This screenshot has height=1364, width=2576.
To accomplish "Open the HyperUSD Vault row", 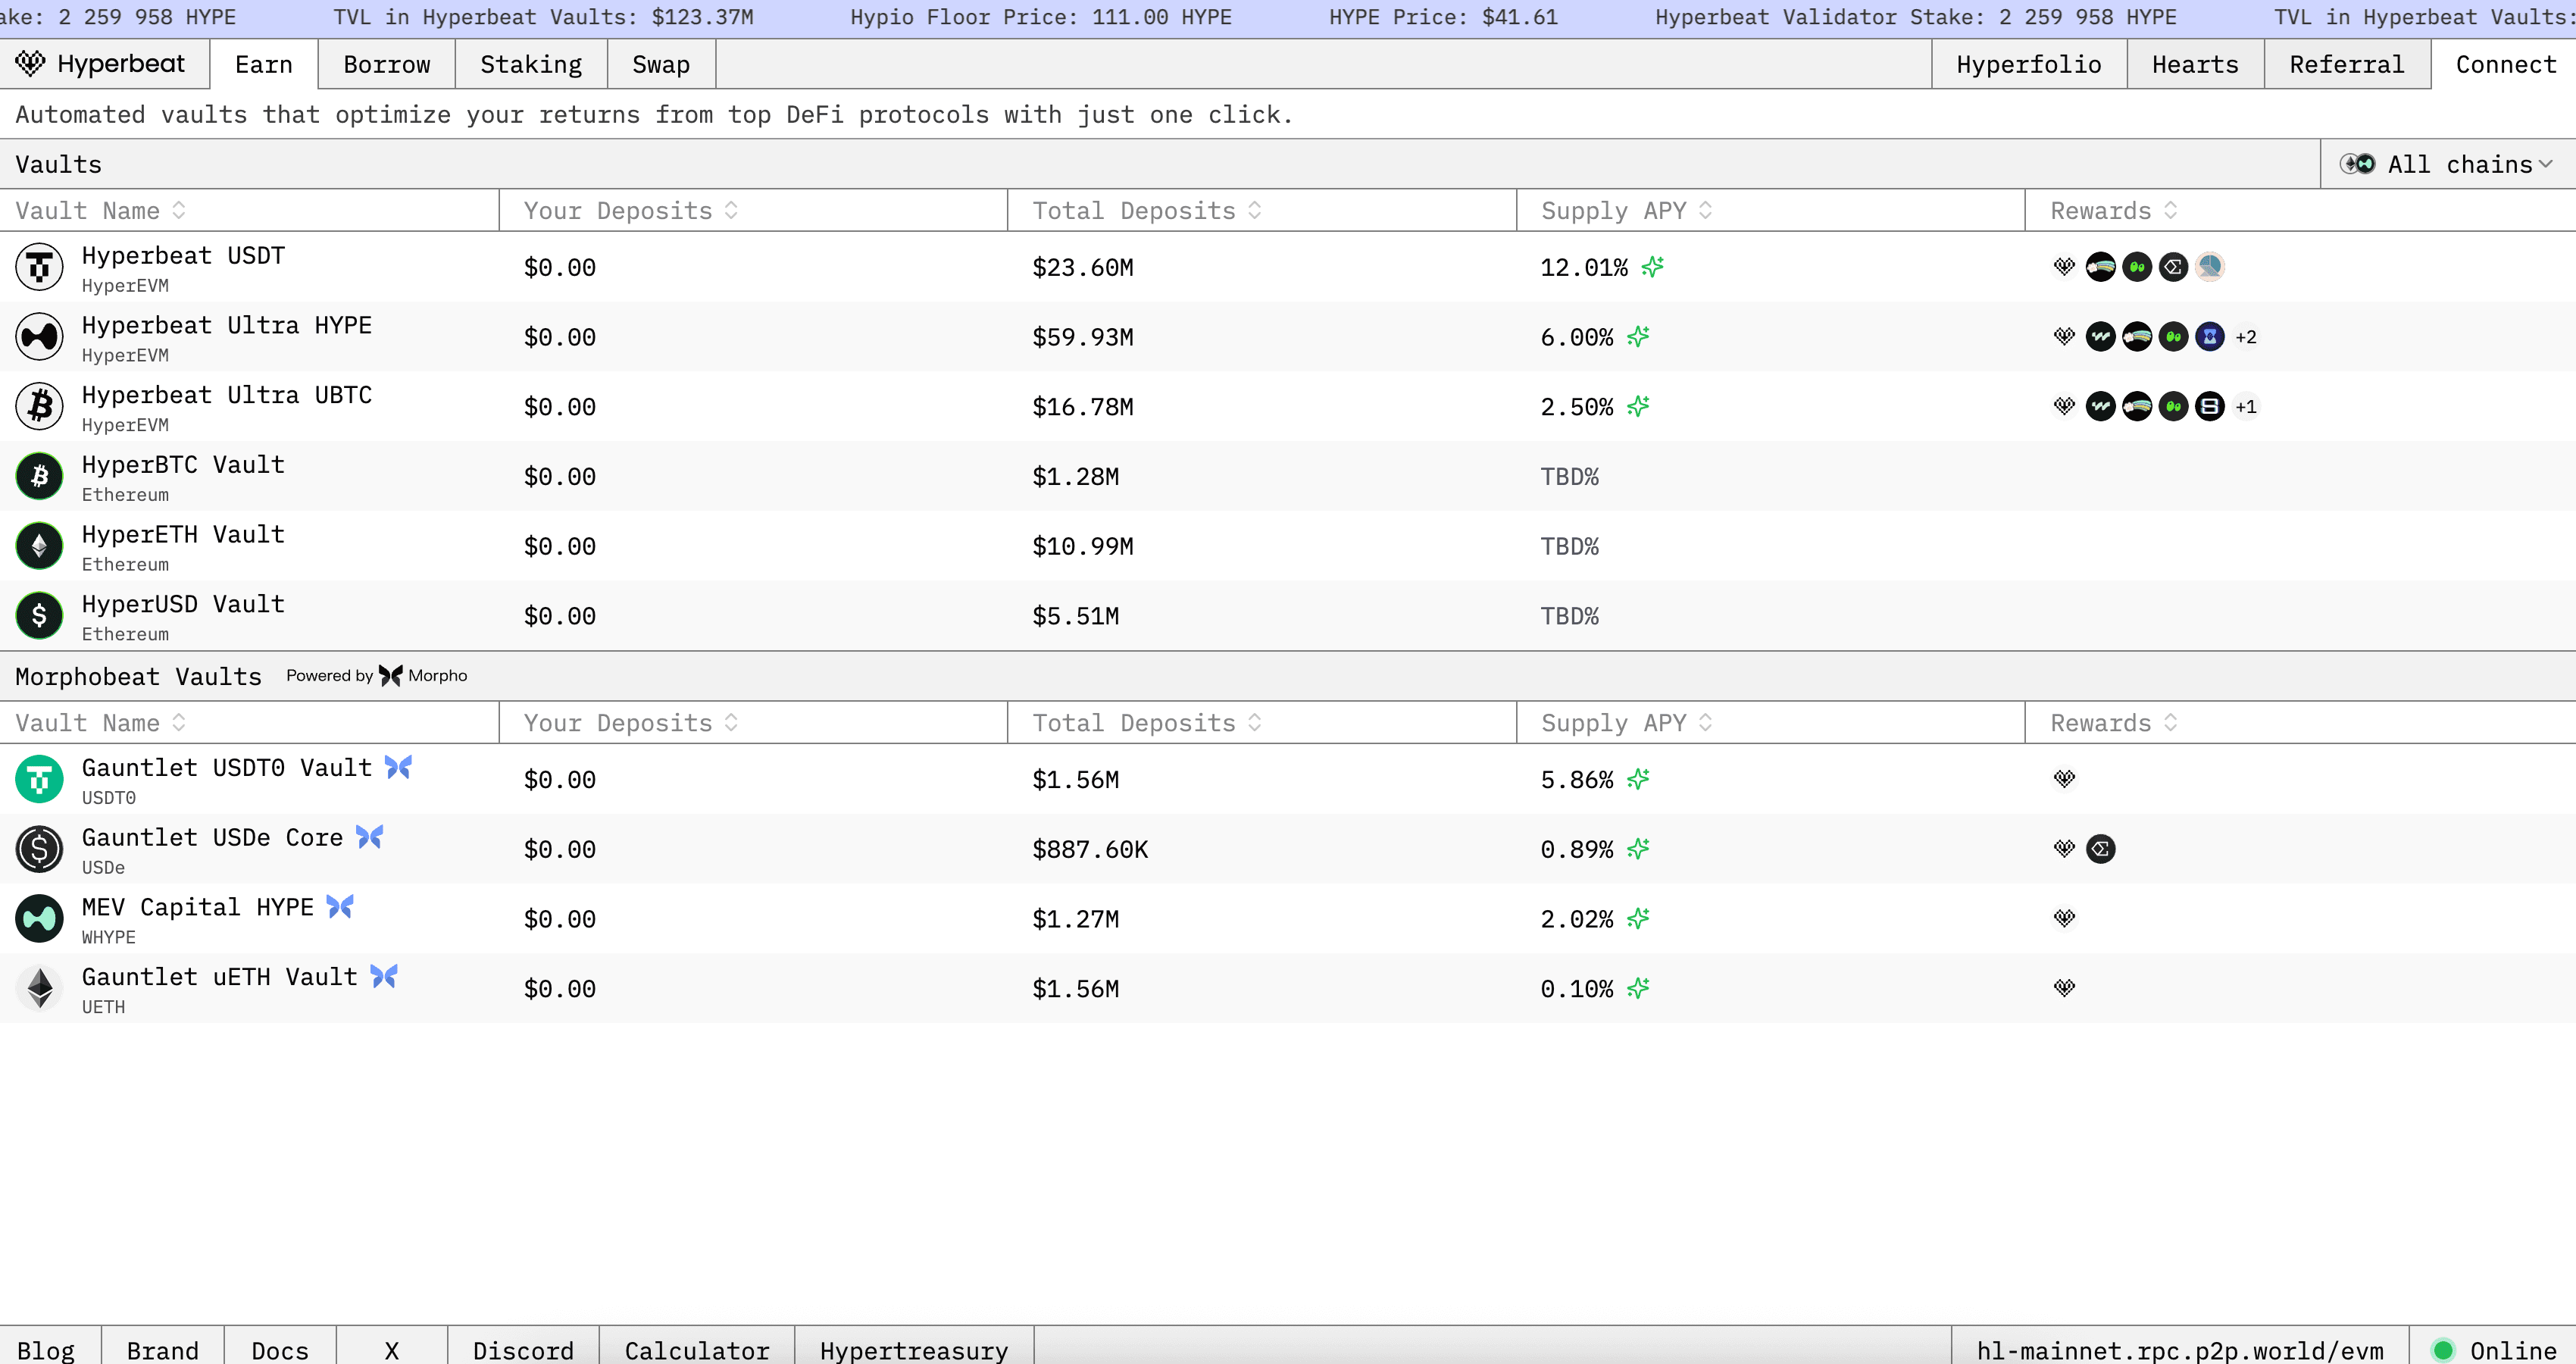I will 183,604.
